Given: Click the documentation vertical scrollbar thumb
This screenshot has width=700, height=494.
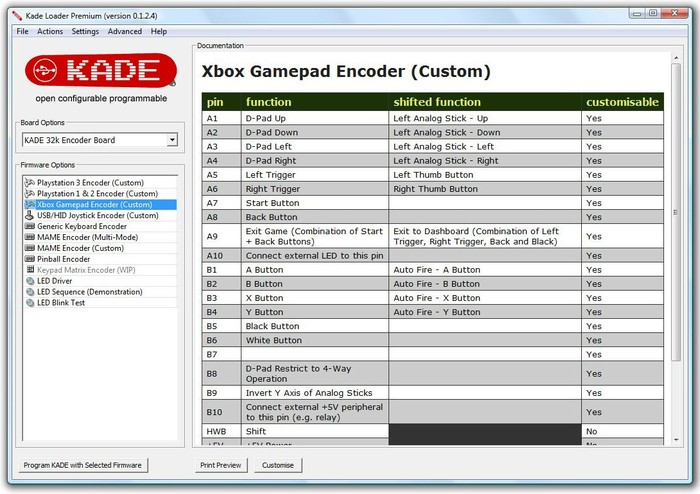Looking at the screenshot, I should [676, 212].
